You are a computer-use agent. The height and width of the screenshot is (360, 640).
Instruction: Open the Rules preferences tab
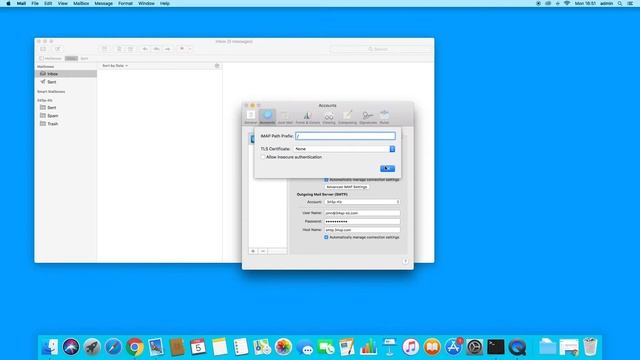[384, 117]
